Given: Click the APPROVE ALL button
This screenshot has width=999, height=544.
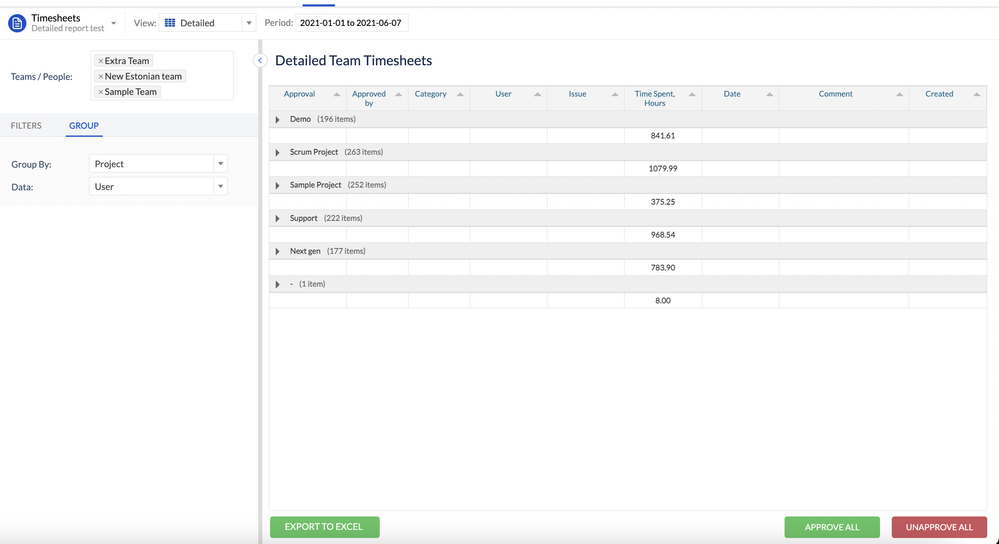Looking at the screenshot, I should [x=831, y=527].
